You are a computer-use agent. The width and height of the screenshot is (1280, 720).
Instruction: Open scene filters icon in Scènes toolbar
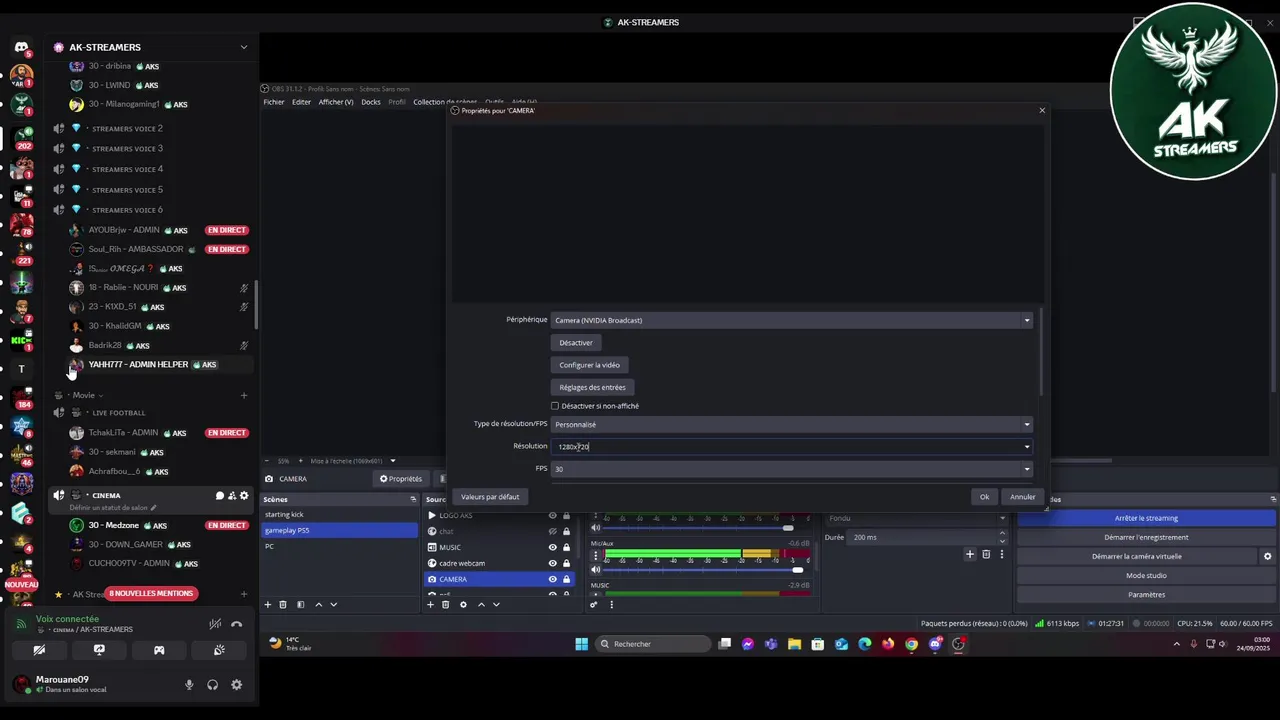pos(300,604)
